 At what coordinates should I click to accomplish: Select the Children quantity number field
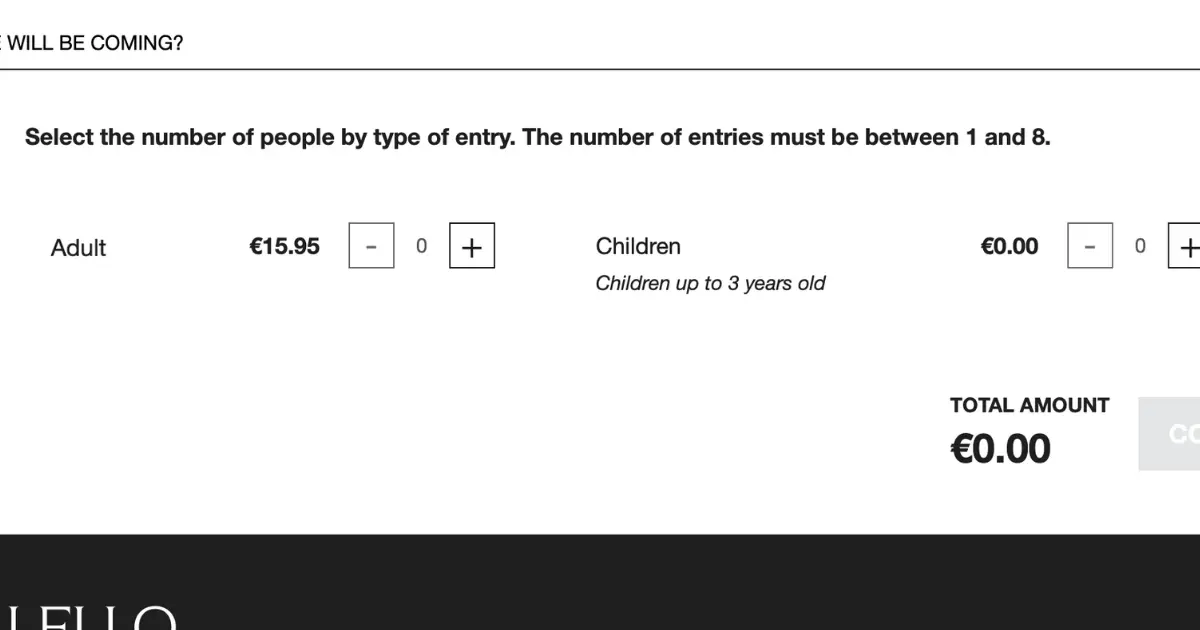pyautogui.click(x=1140, y=246)
